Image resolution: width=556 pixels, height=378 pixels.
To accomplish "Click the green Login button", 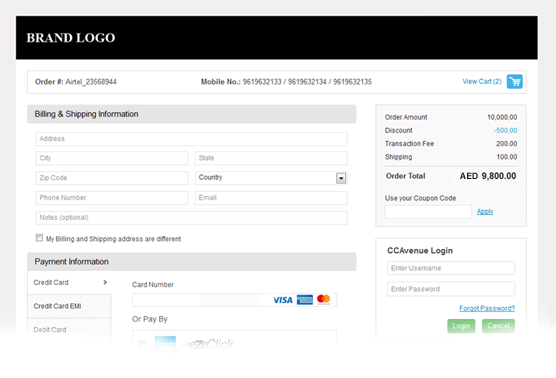I will [x=461, y=326].
